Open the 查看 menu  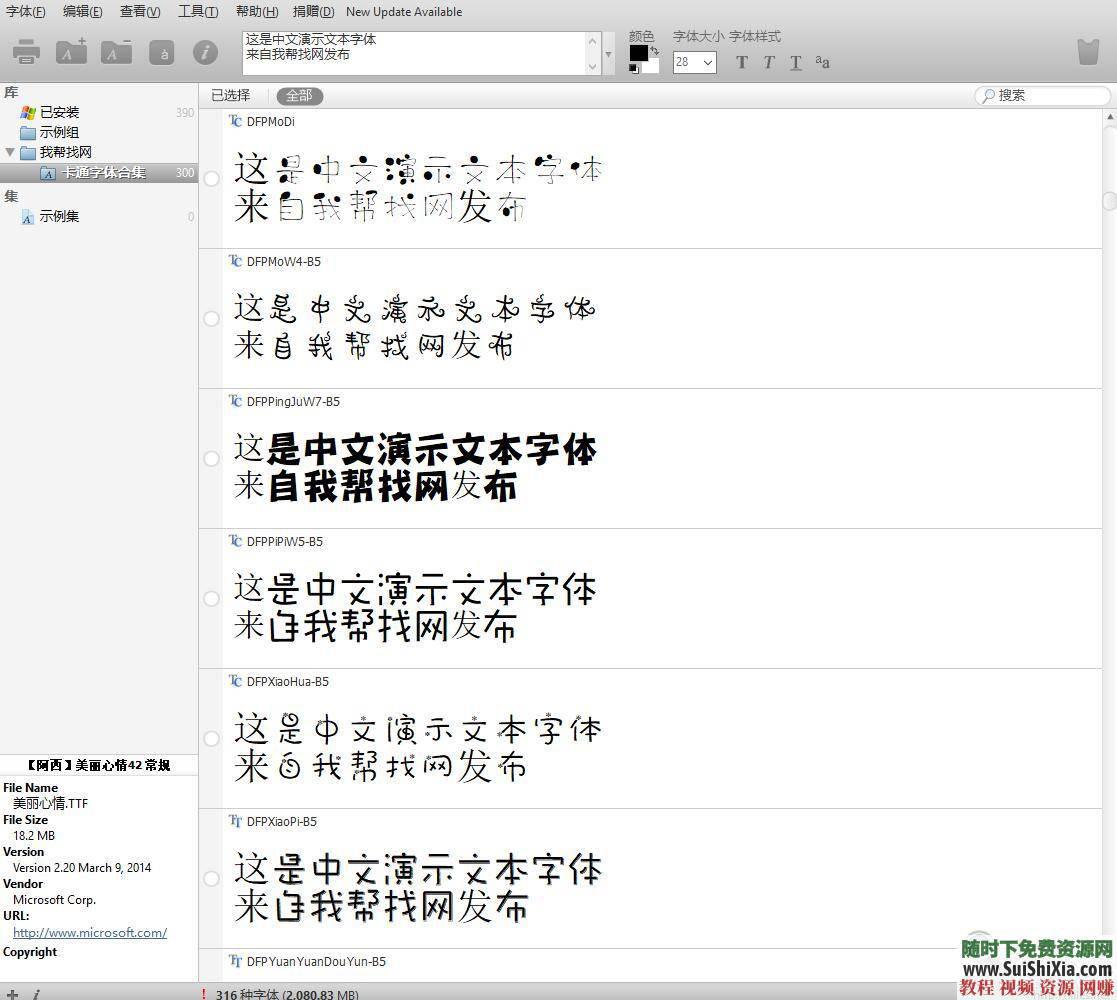pos(139,12)
